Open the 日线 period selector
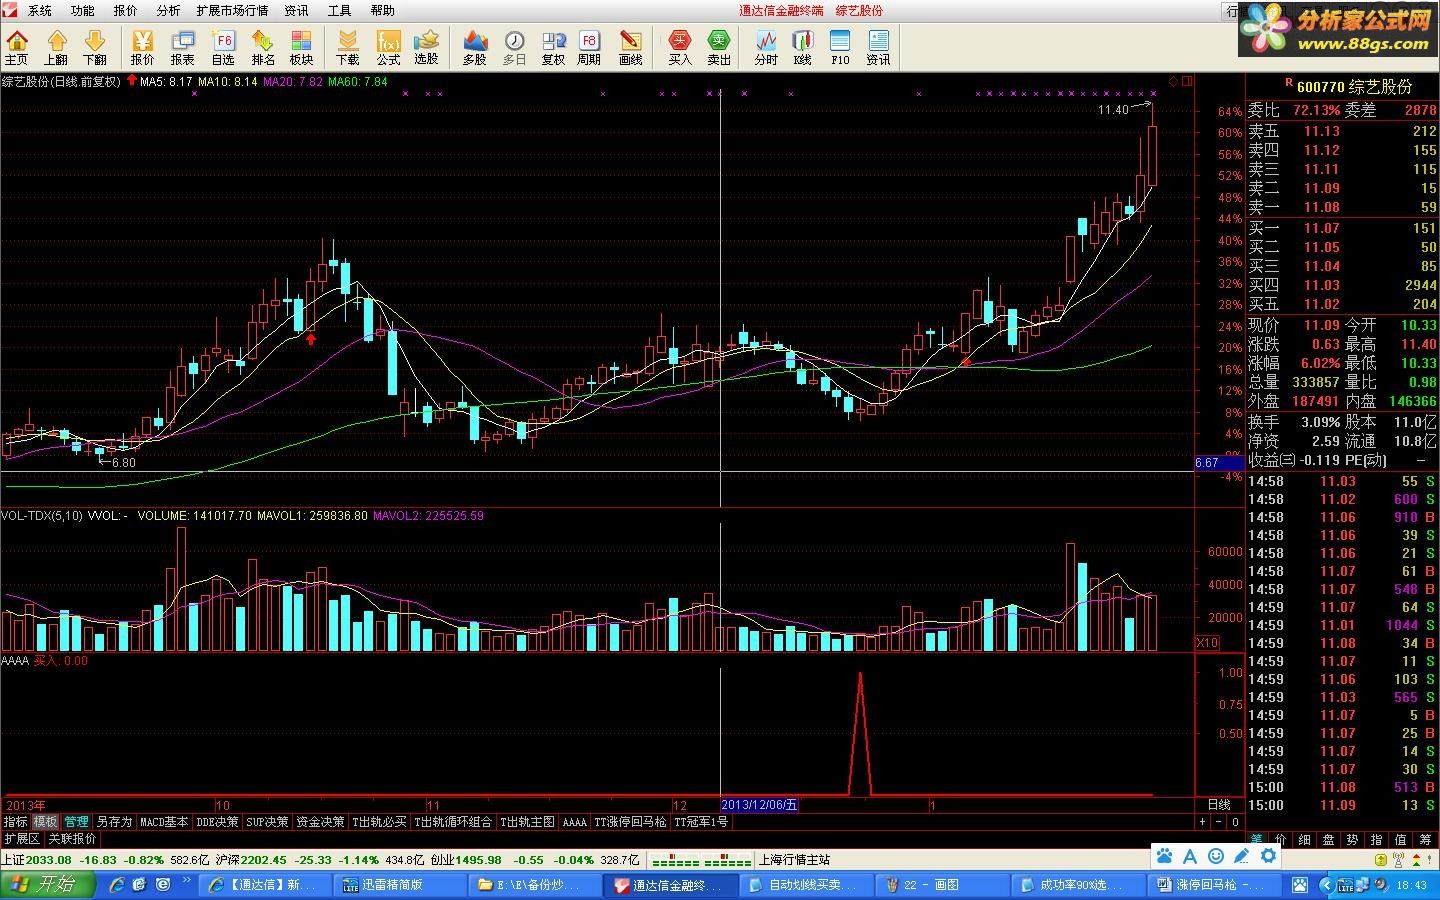Viewport: 1440px width, 900px height. coord(1218,804)
